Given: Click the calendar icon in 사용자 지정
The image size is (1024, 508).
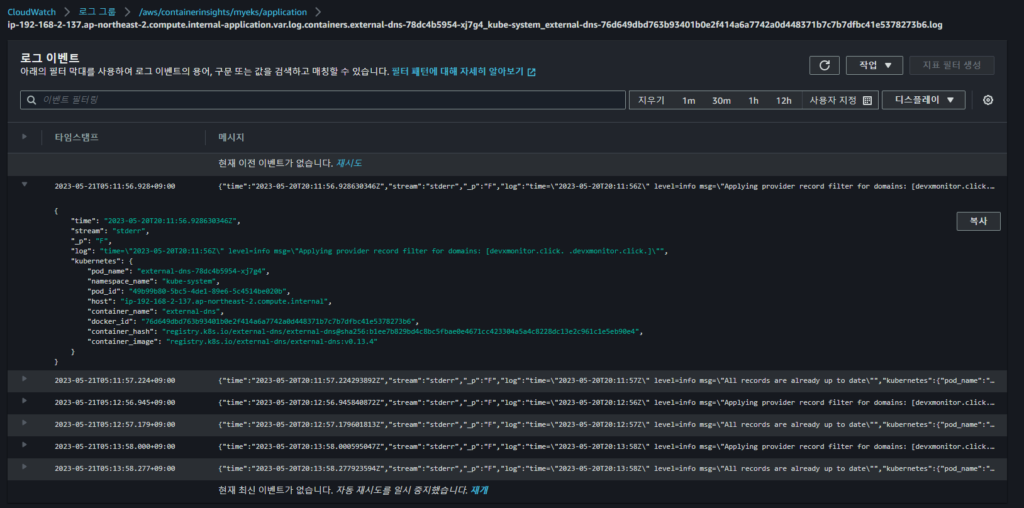Looking at the screenshot, I should click(867, 101).
